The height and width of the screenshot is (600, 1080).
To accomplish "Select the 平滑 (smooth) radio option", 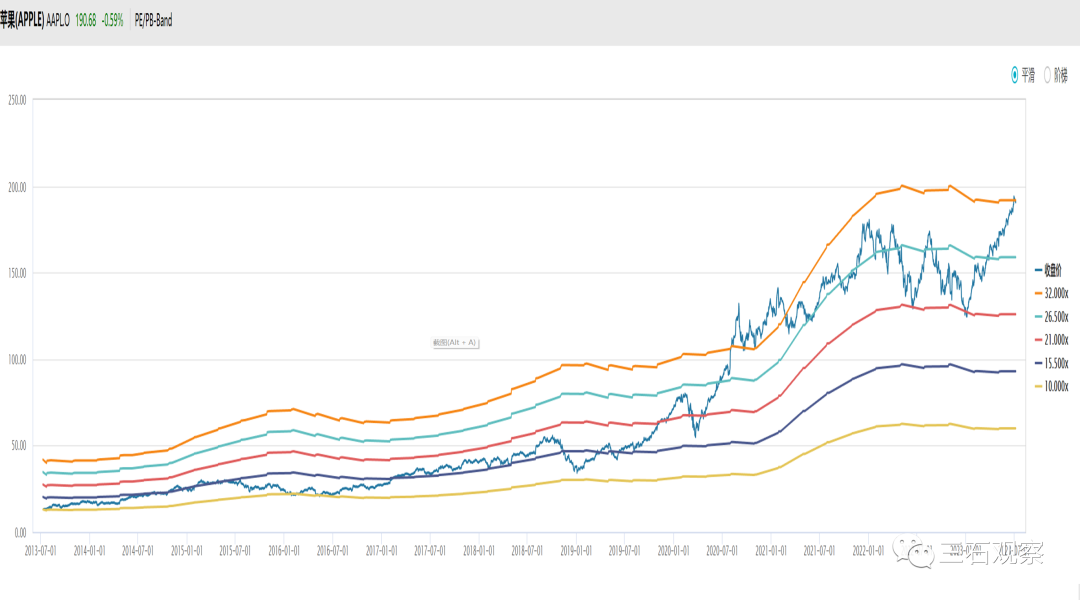I will coord(1023,75).
